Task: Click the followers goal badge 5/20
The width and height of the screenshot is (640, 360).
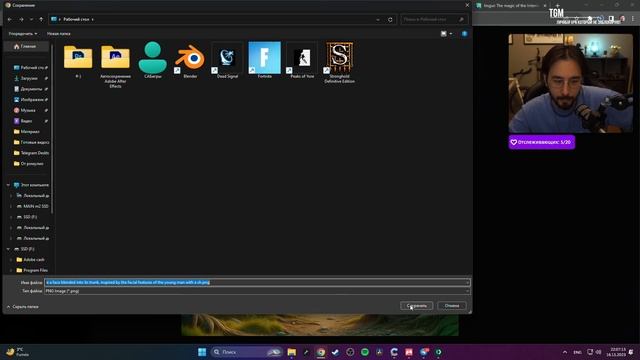Action: click(x=542, y=142)
